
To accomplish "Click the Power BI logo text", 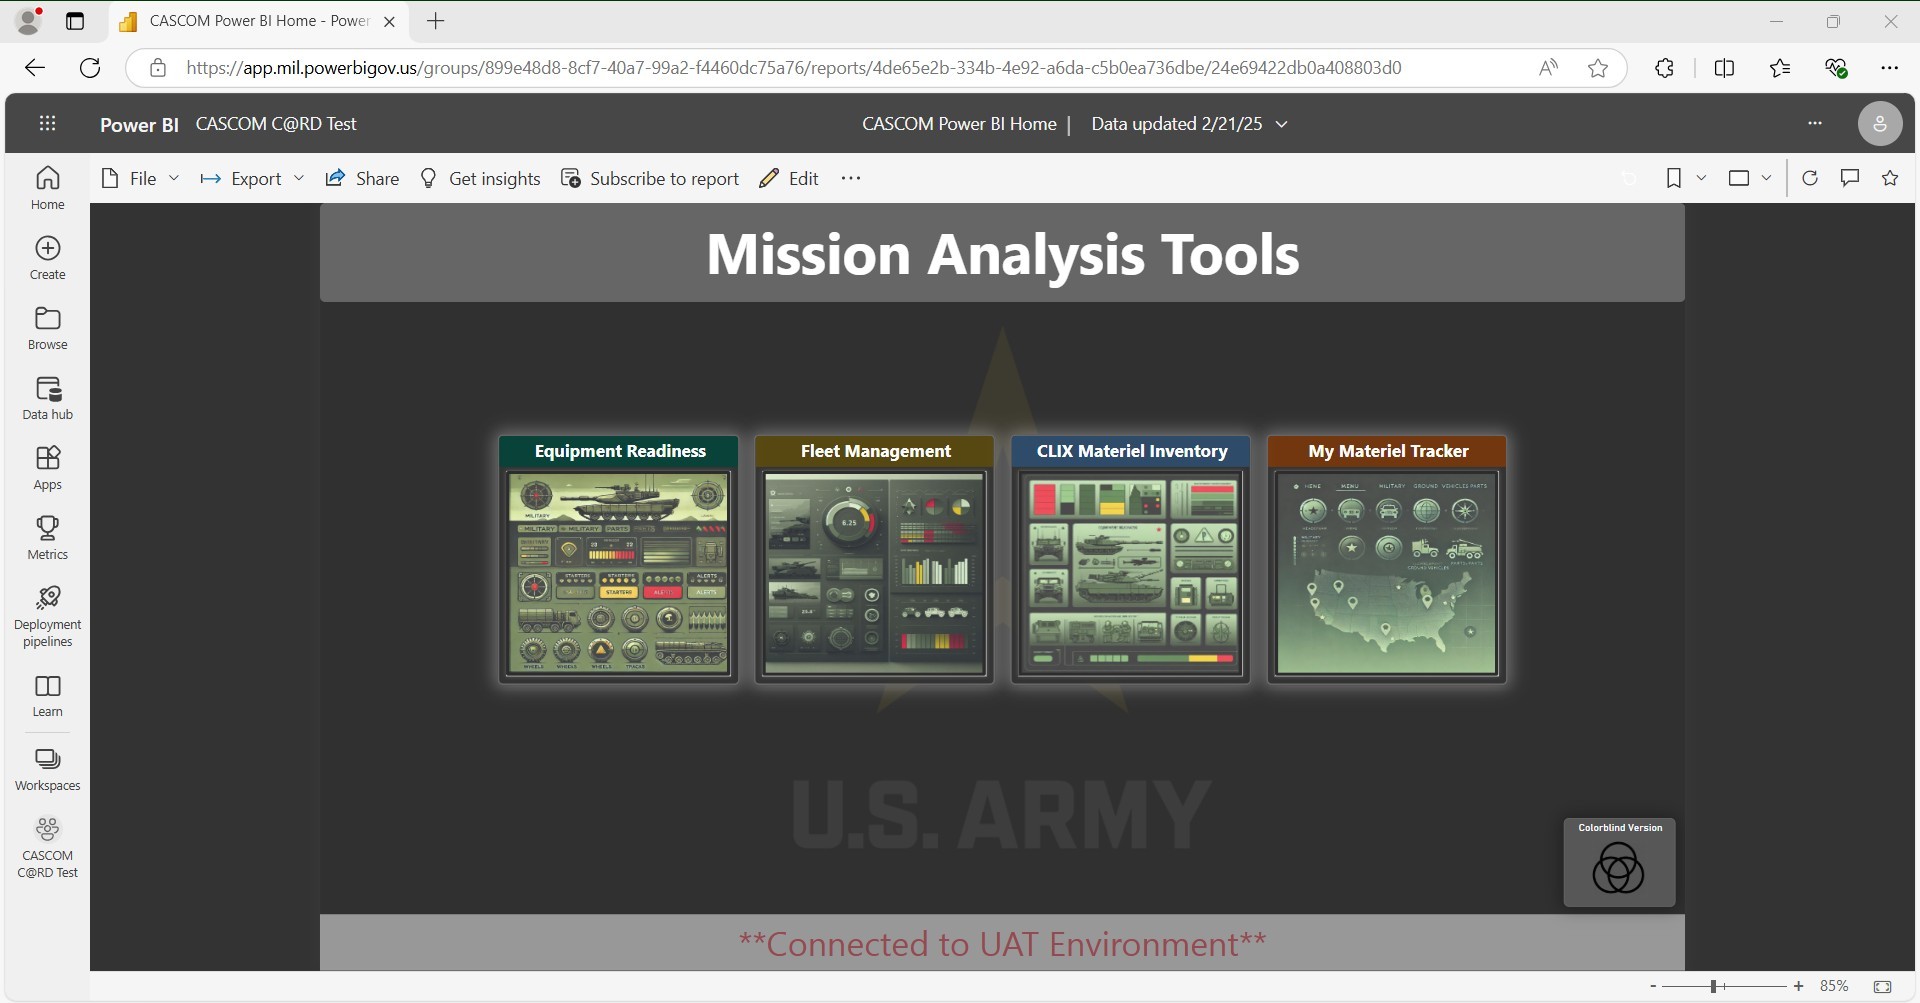I will point(139,124).
